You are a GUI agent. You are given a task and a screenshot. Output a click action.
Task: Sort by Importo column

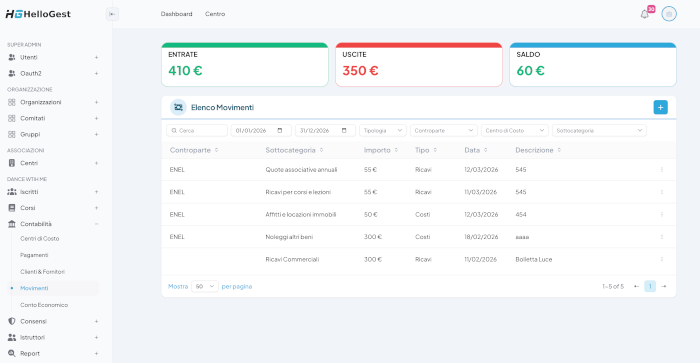click(396, 150)
